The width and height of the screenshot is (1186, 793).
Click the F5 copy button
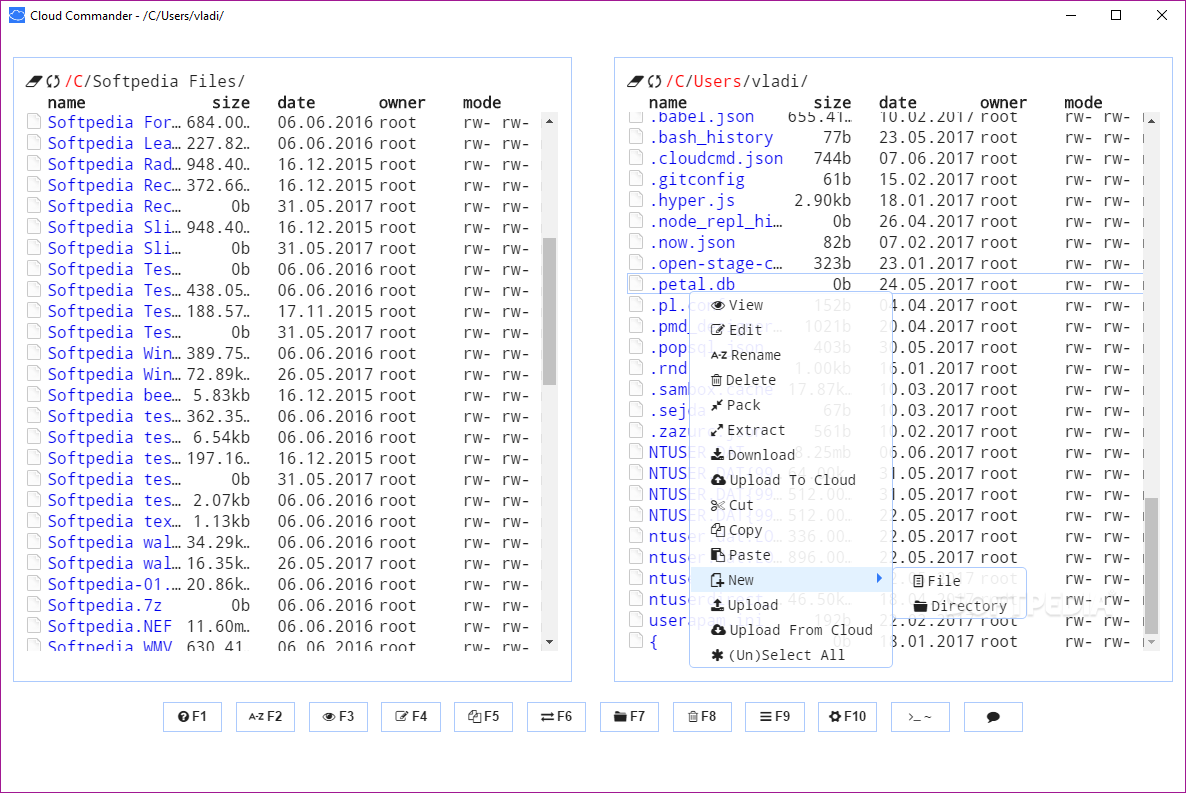[x=483, y=717]
